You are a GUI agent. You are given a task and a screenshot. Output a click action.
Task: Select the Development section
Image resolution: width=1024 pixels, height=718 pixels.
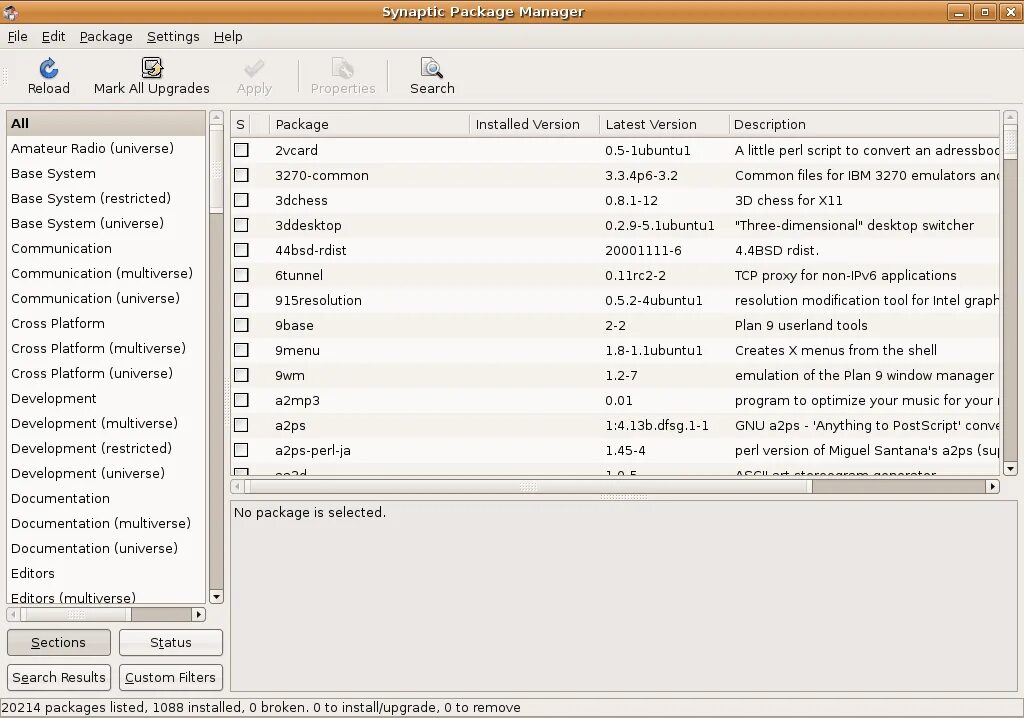click(106, 398)
